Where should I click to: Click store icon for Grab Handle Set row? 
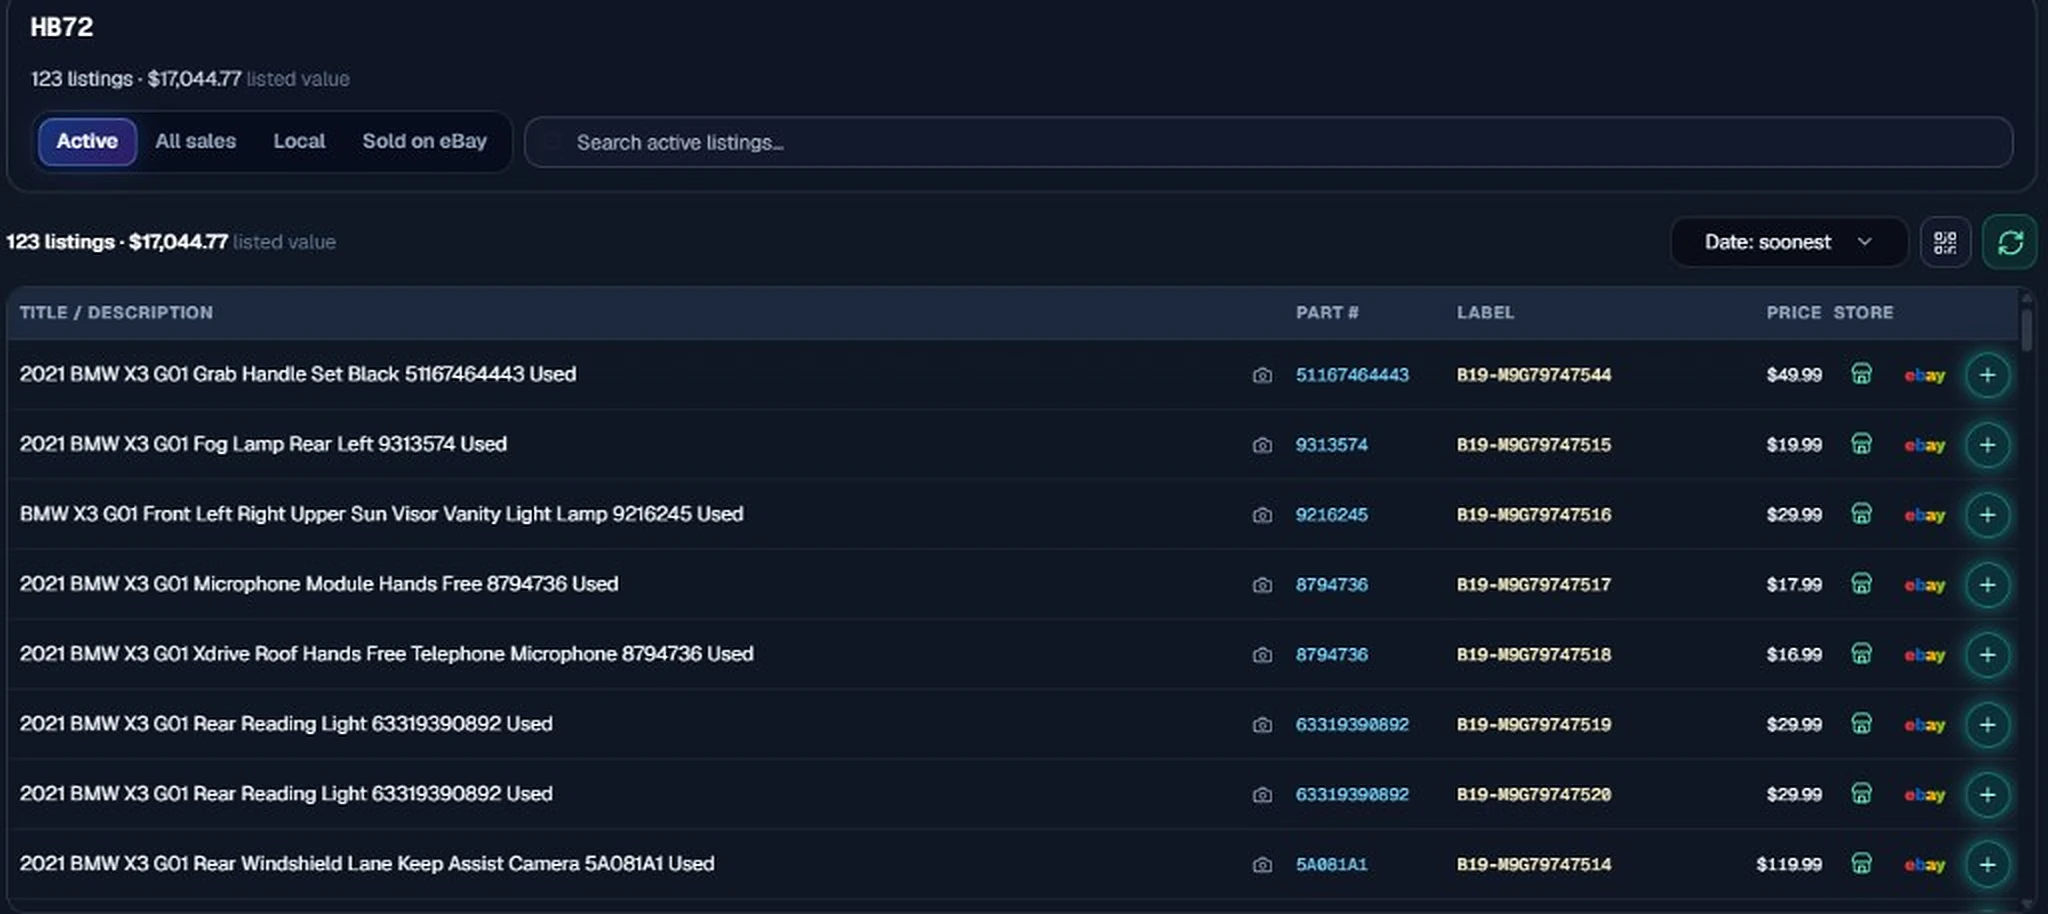(x=1861, y=374)
